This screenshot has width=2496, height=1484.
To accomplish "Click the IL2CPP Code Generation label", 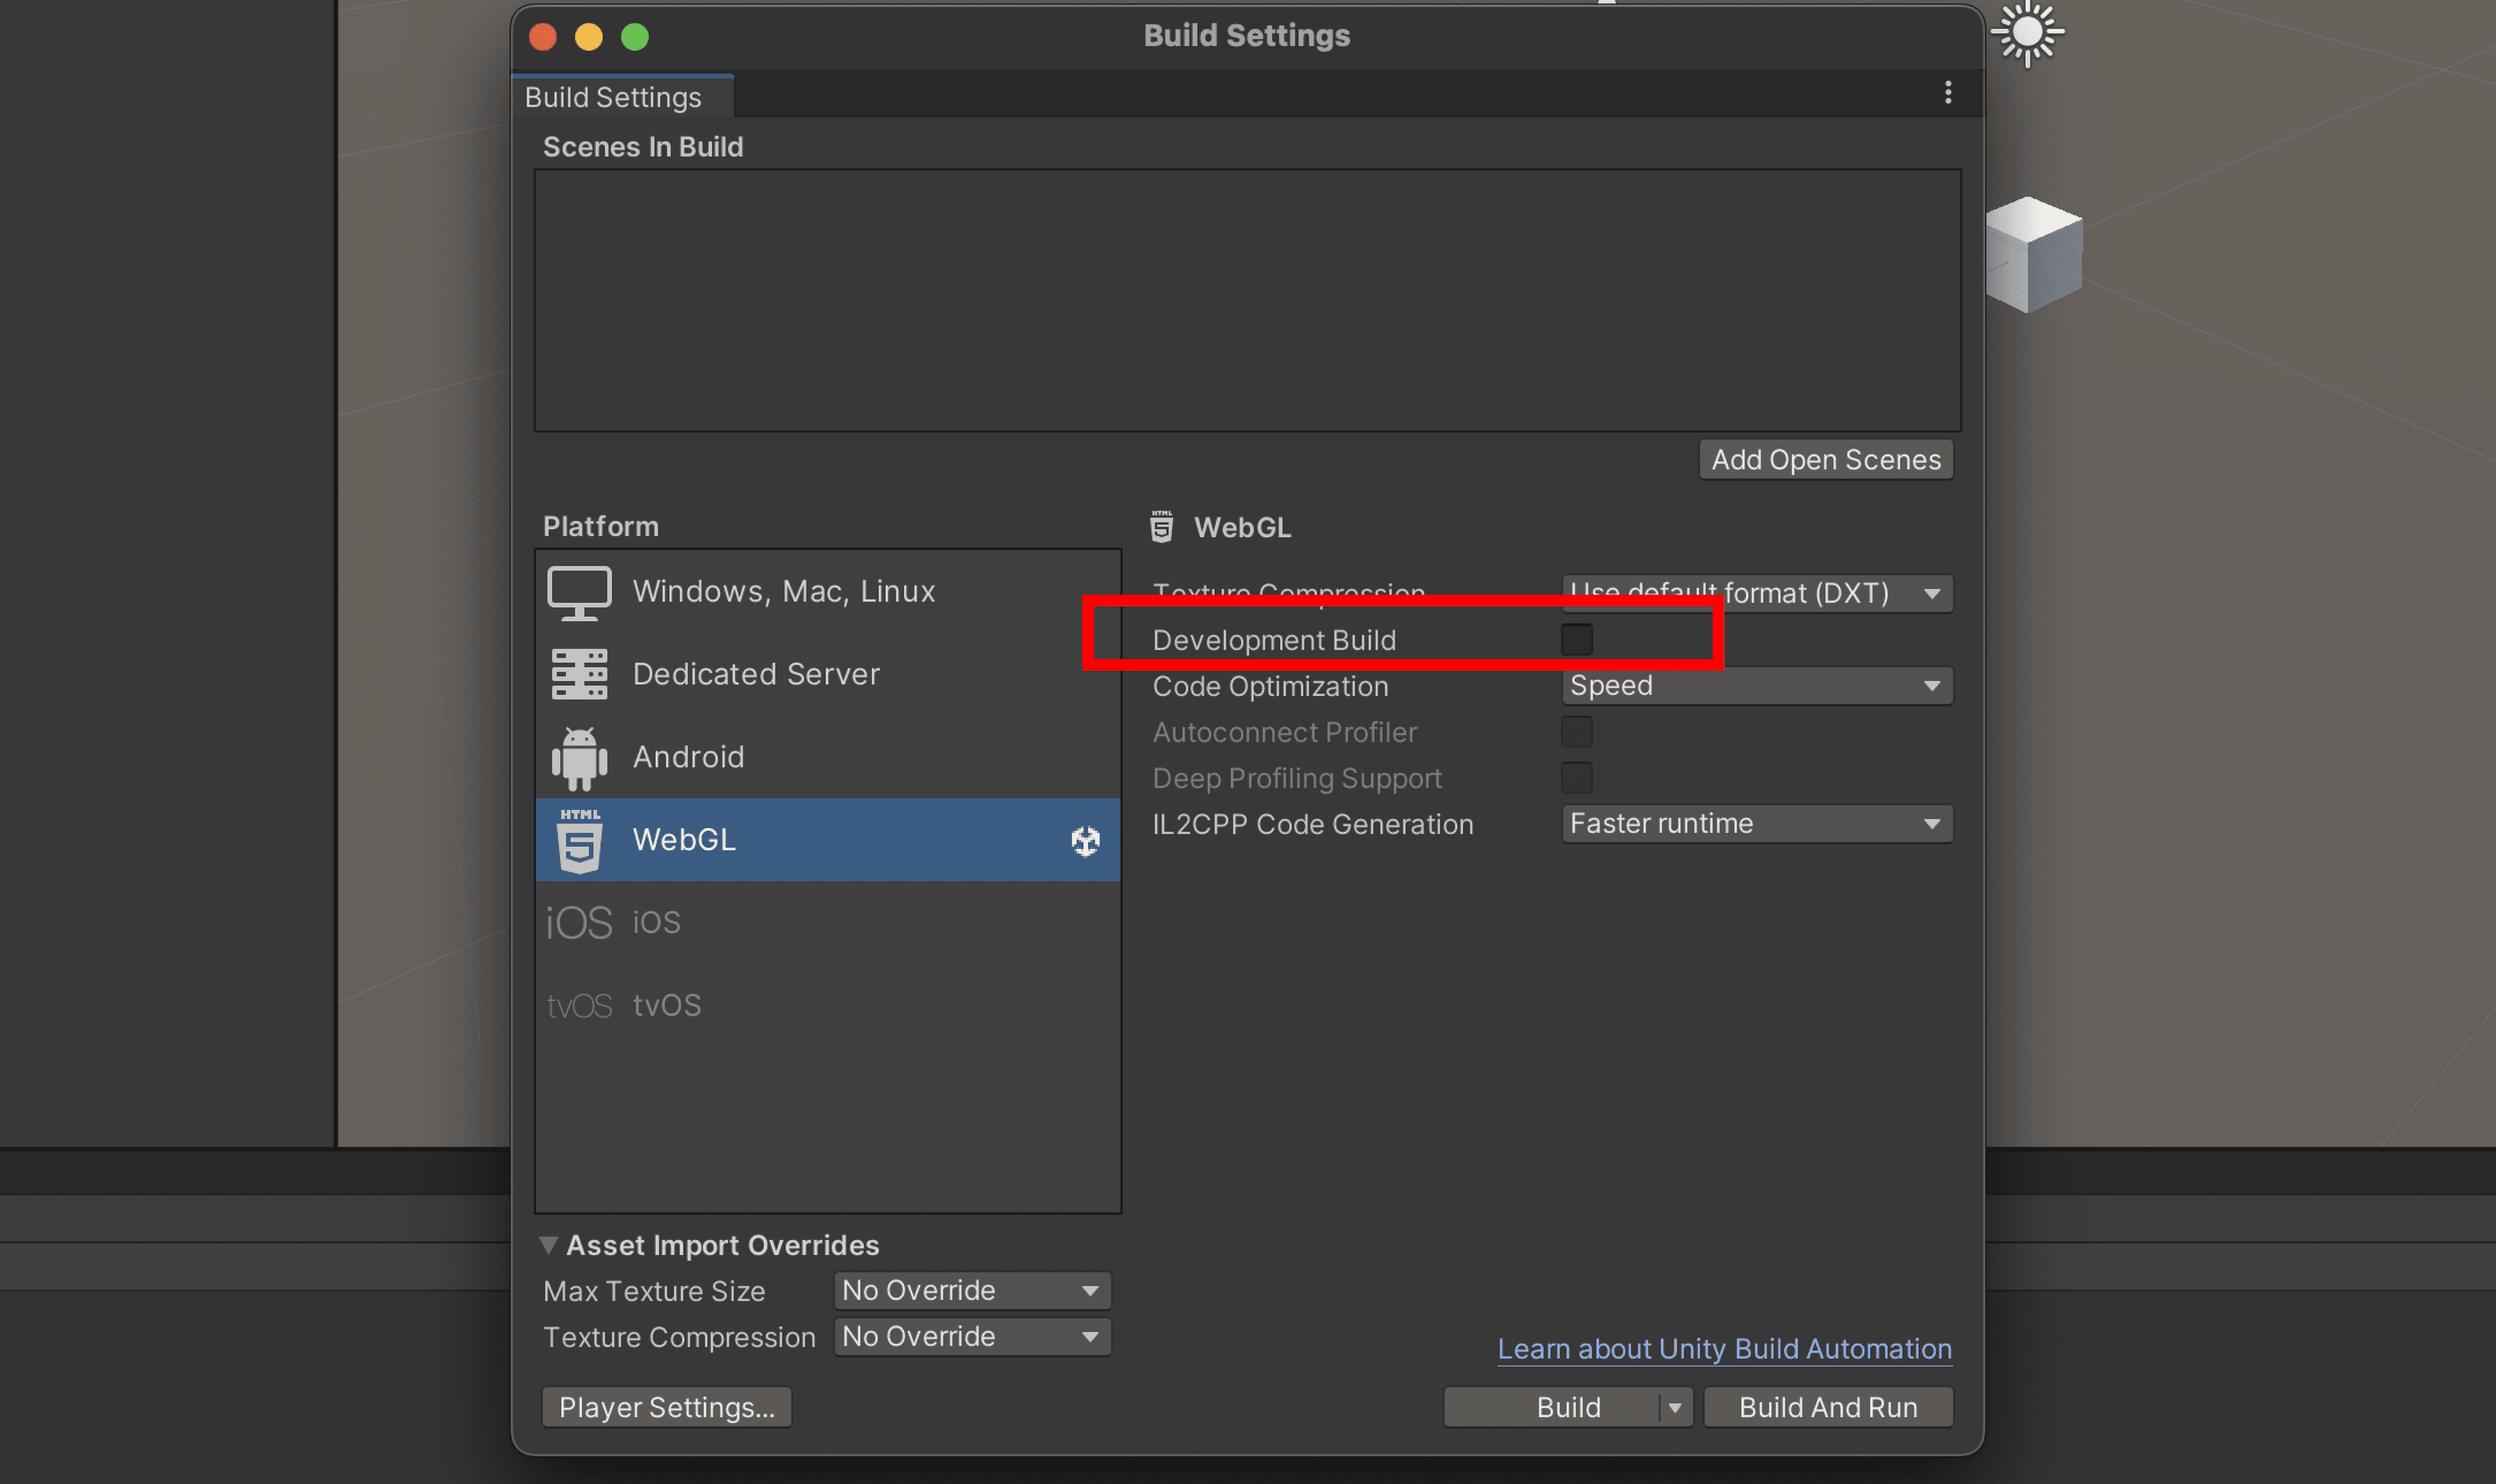I will [x=1313, y=824].
